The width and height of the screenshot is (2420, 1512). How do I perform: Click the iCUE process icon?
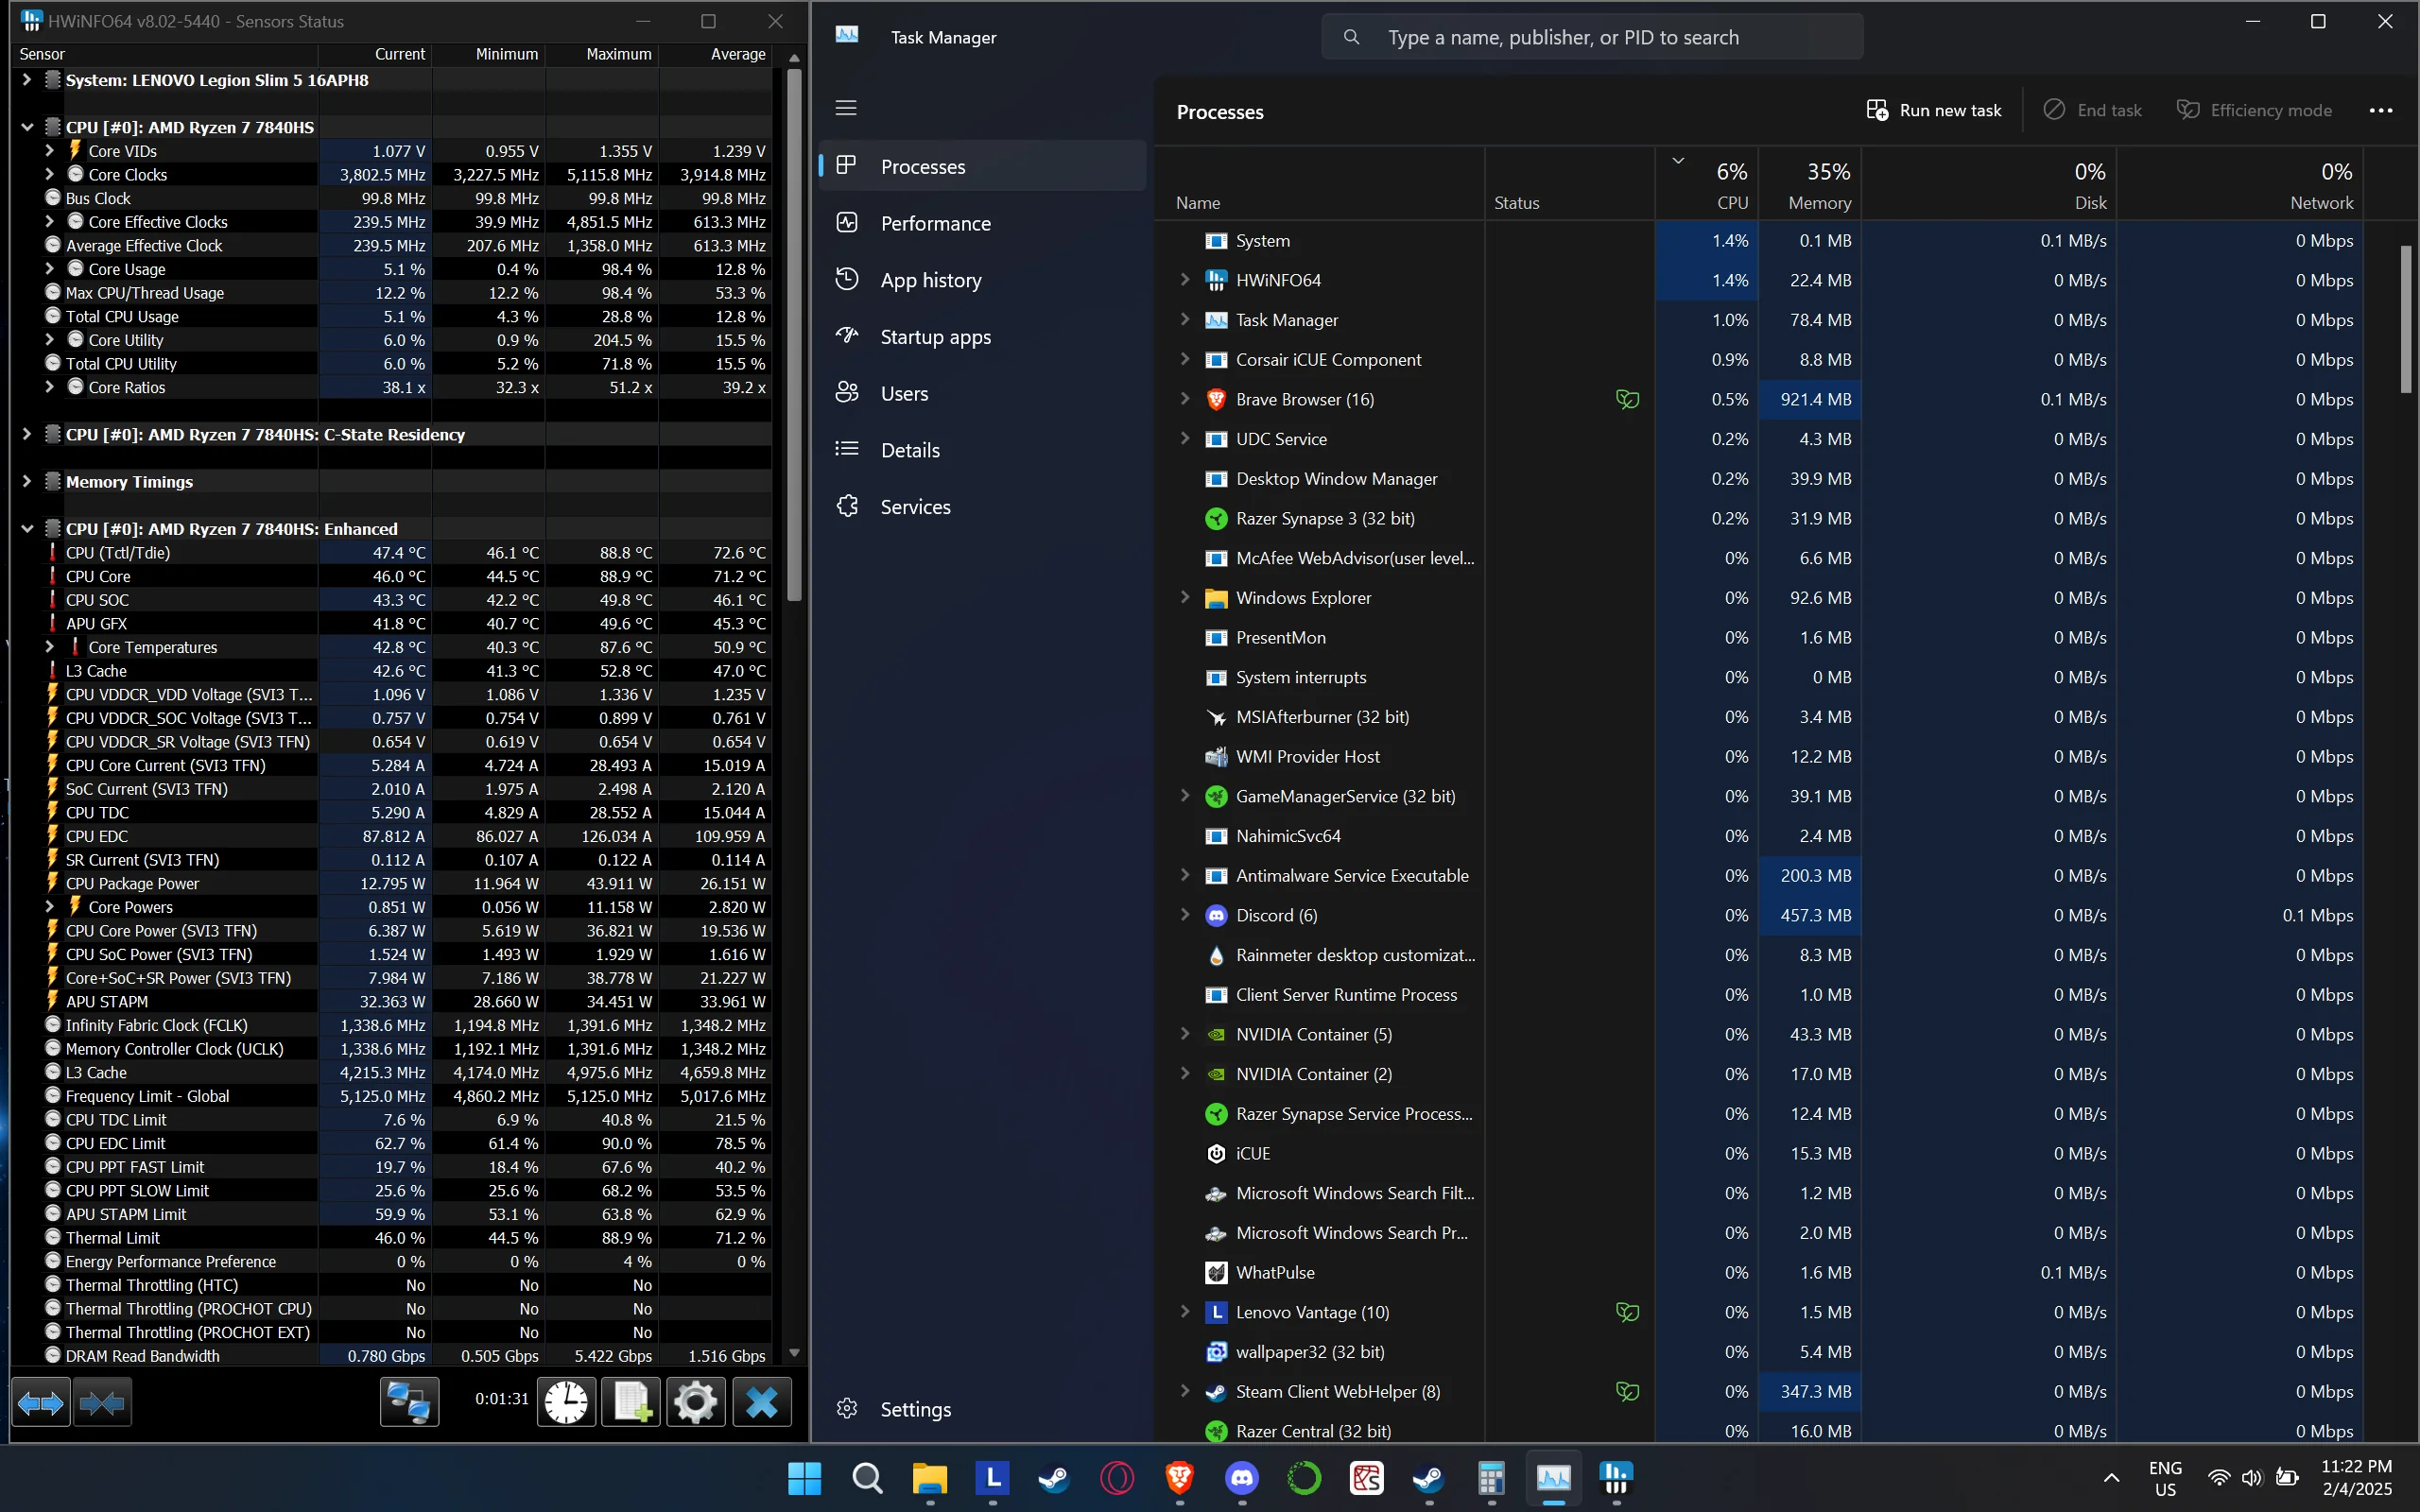[1216, 1154]
